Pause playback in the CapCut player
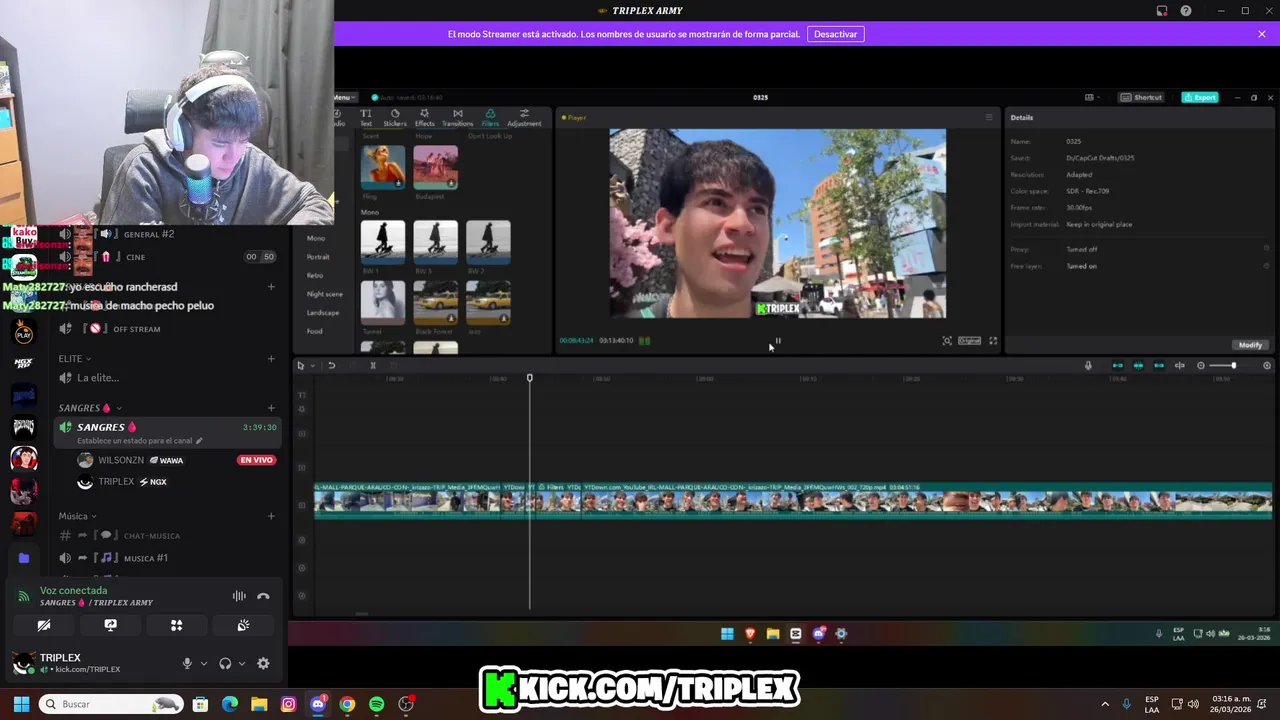Image resolution: width=1280 pixels, height=720 pixels. tap(778, 341)
